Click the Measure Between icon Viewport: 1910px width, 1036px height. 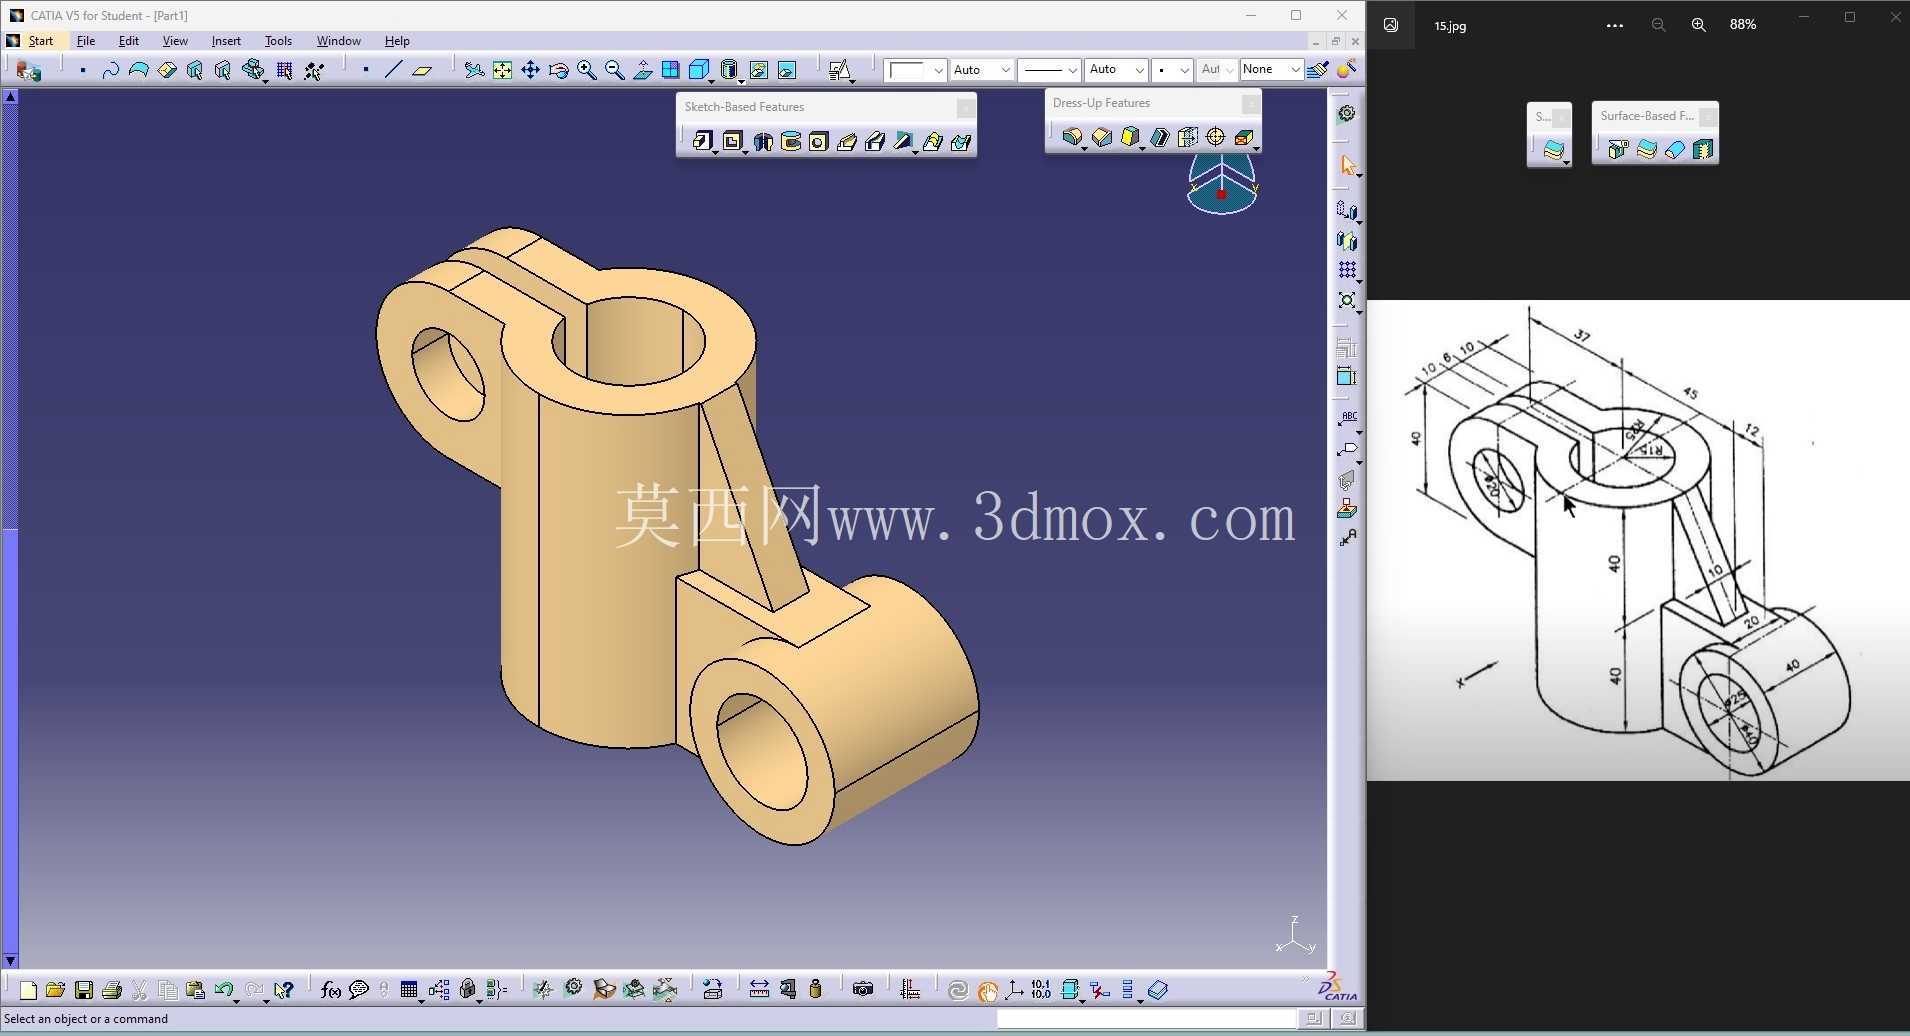pos(759,990)
